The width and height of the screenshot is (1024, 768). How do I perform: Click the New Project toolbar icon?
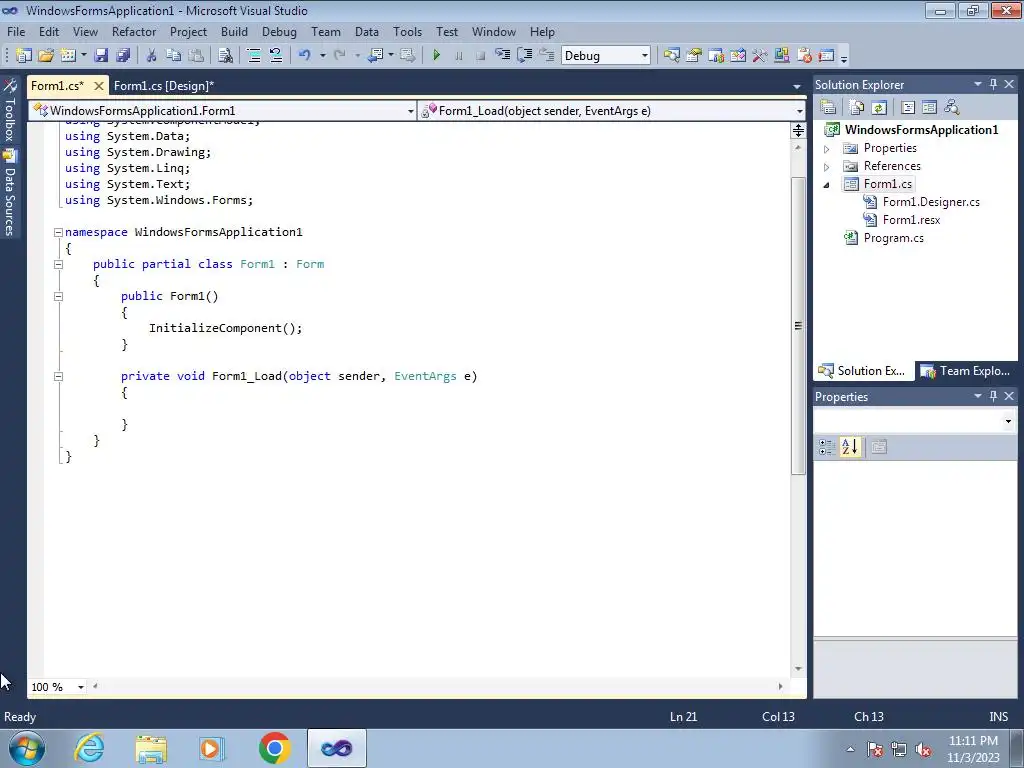[x=24, y=56]
